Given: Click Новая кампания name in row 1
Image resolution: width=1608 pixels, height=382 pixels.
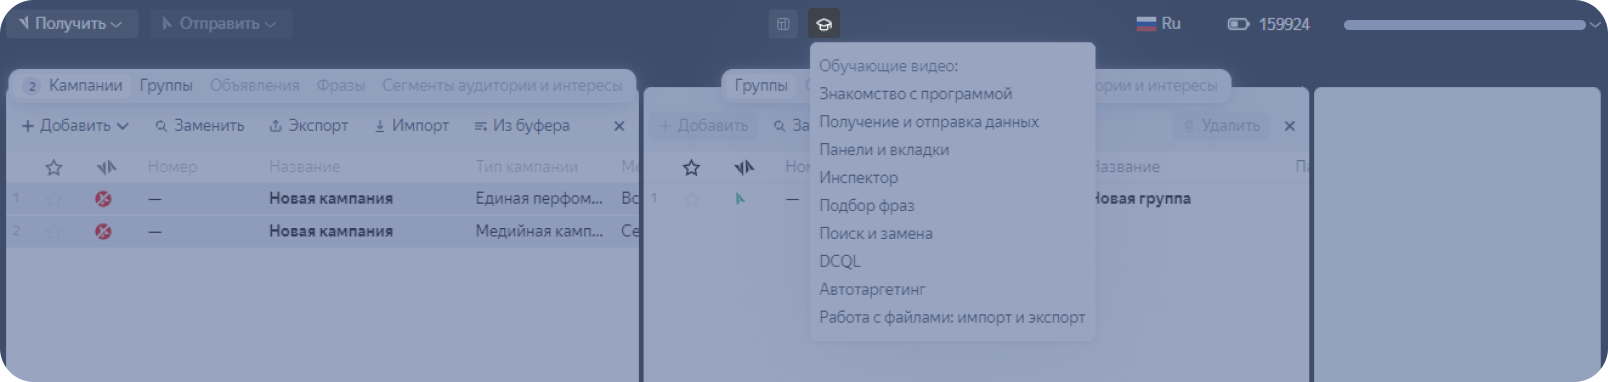Looking at the screenshot, I should click(331, 199).
